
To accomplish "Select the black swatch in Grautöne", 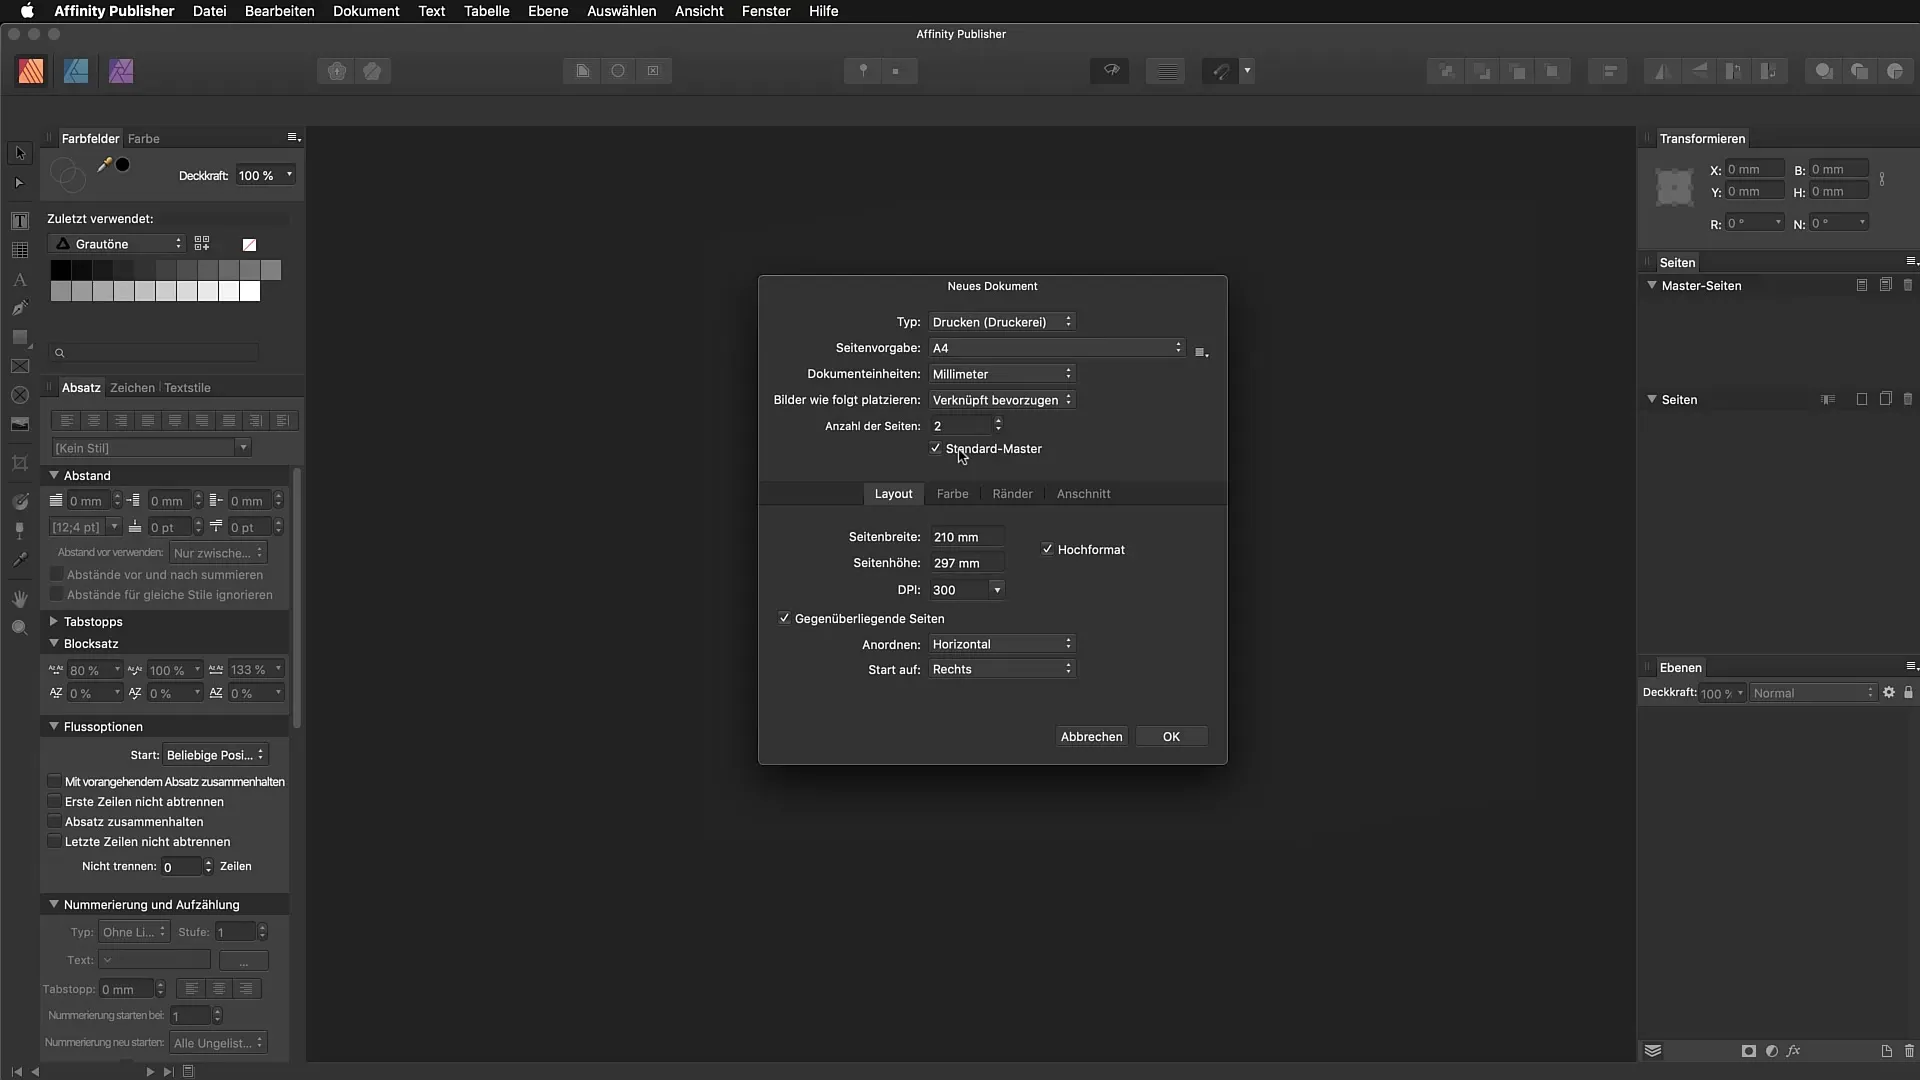I will coord(61,270).
